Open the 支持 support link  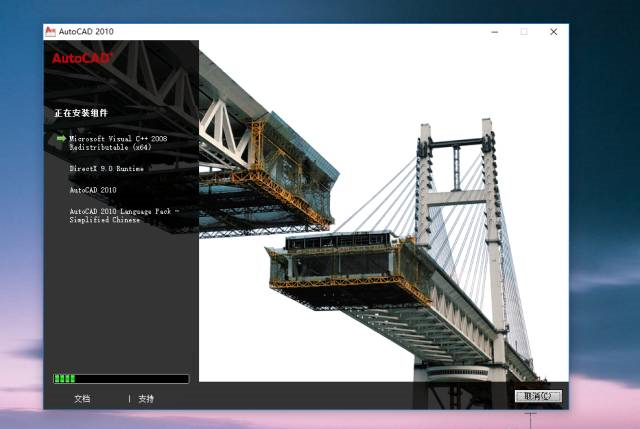pyautogui.click(x=146, y=399)
